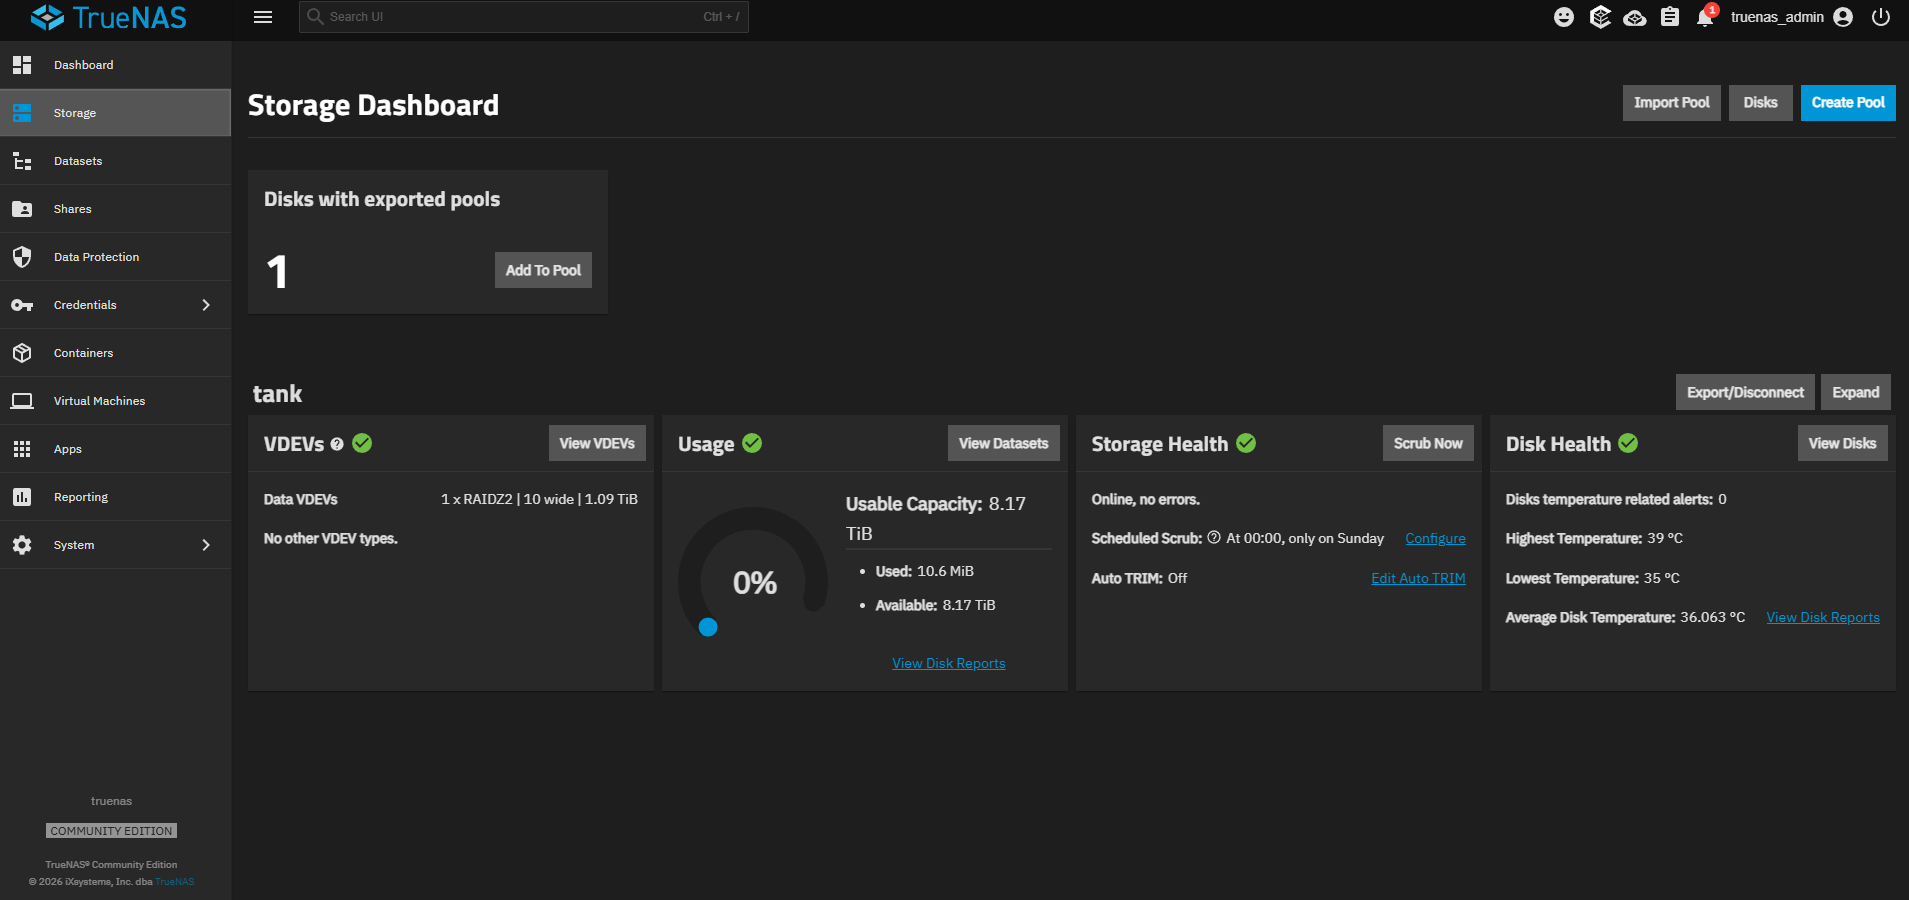Image resolution: width=1909 pixels, height=900 pixels.
Task: Click the Scrub Now button
Action: point(1428,443)
